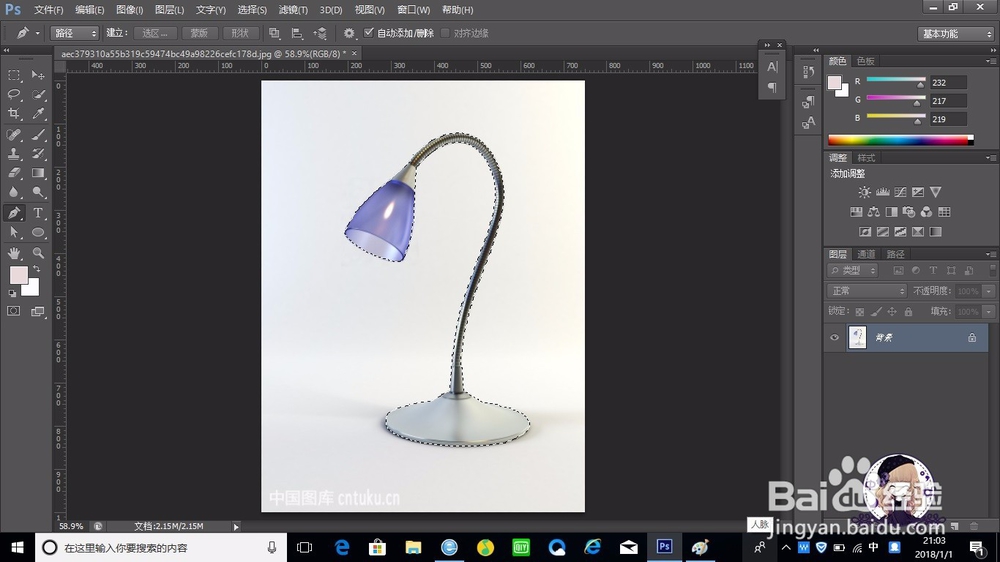The width and height of the screenshot is (1000, 562).
Task: Toggle visibility of the 背景 layer
Action: (x=834, y=337)
